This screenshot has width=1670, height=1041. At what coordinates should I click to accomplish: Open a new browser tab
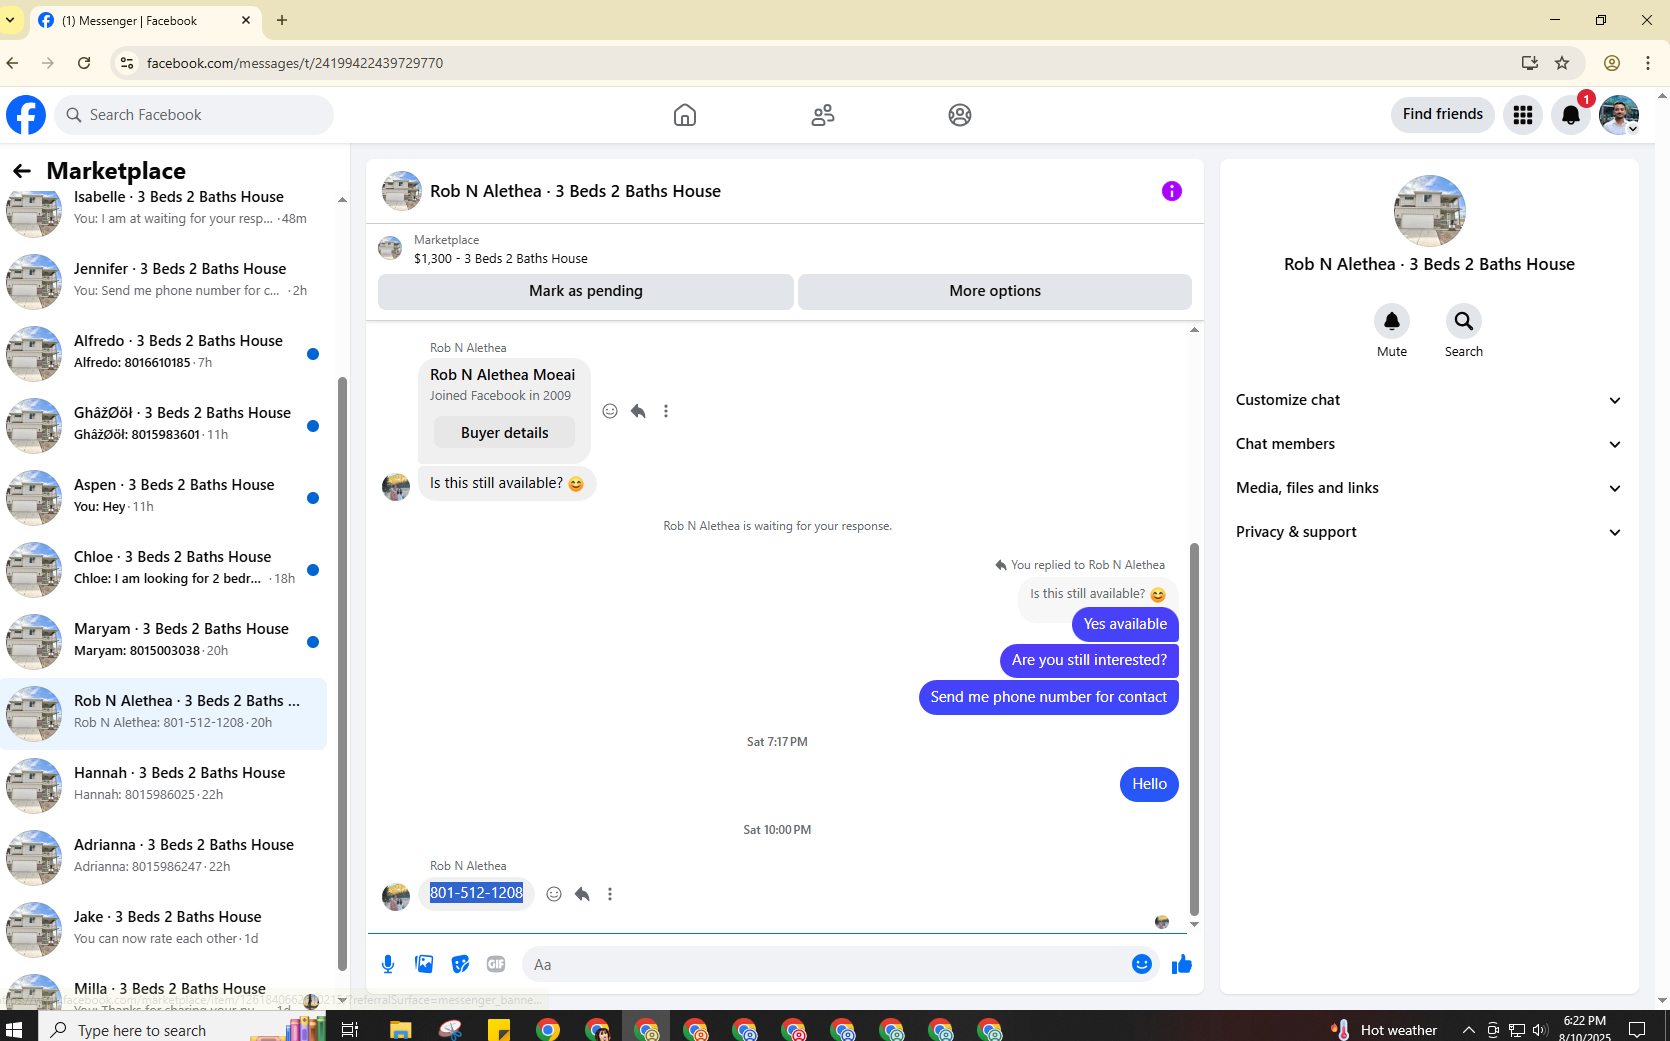tap(282, 20)
